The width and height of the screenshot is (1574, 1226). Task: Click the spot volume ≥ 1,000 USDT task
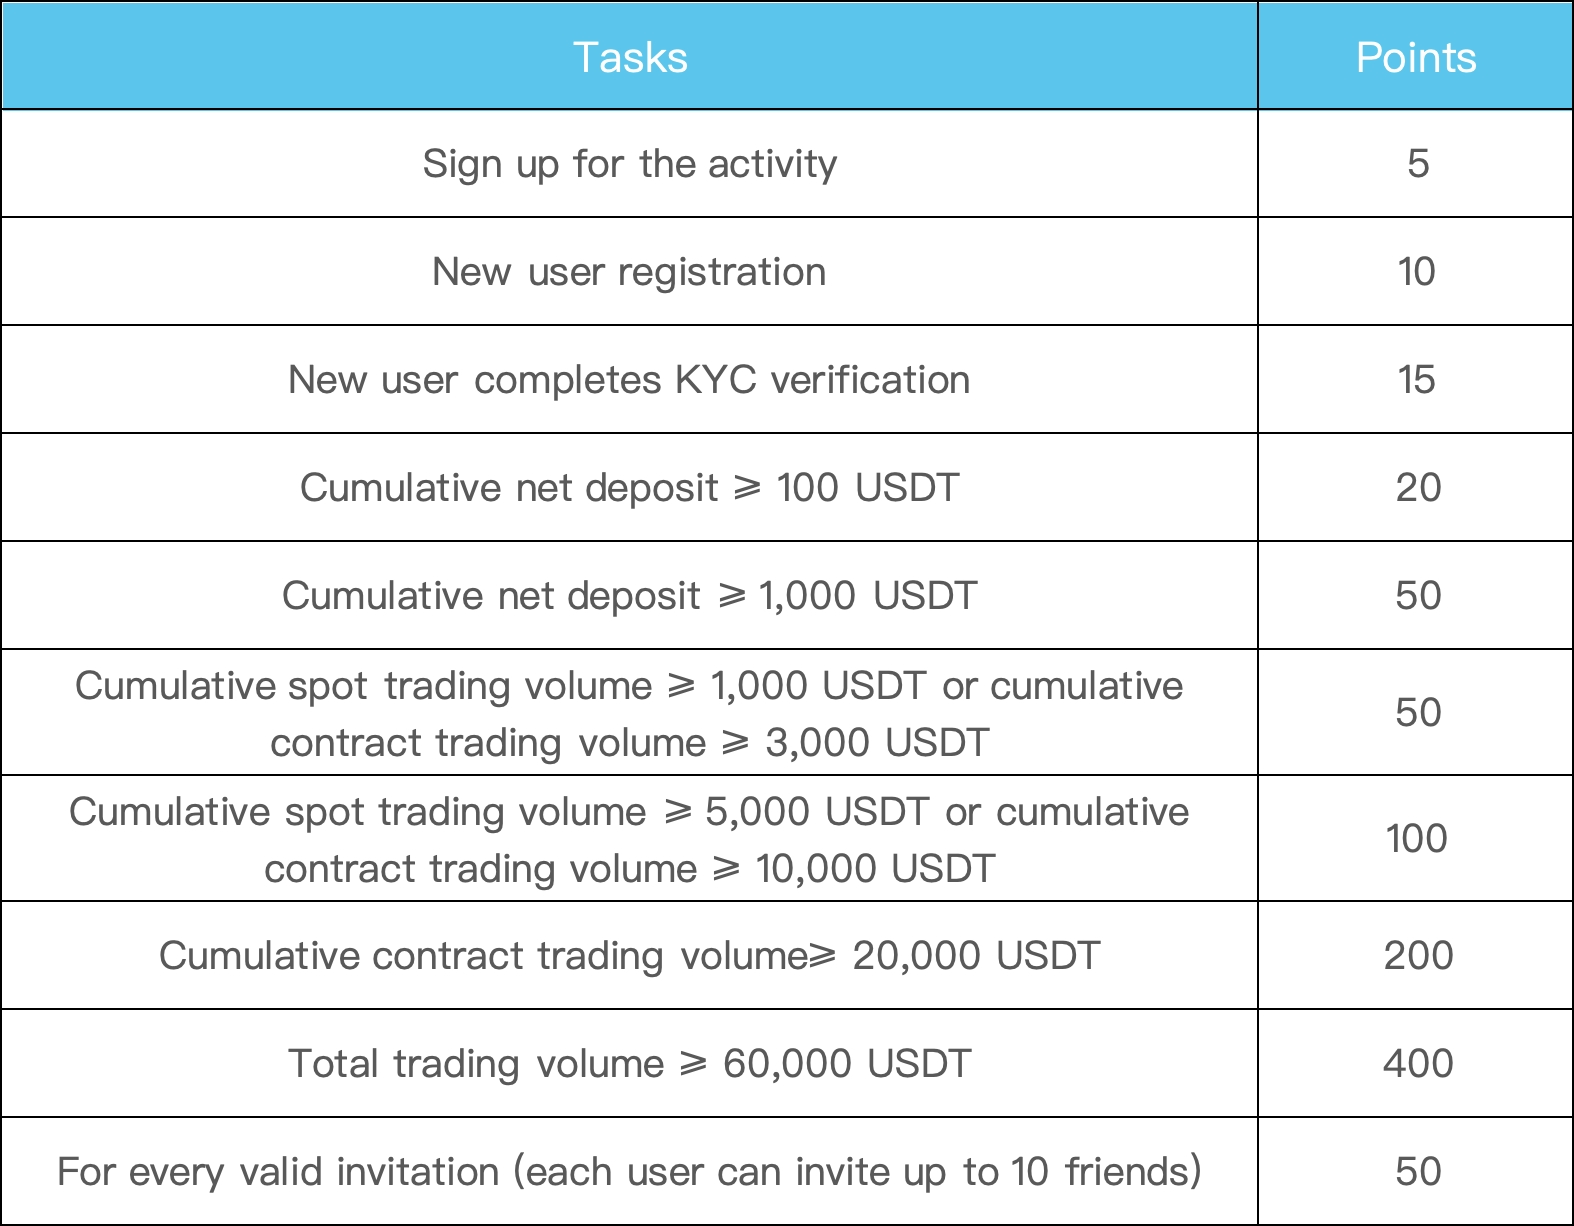630,713
